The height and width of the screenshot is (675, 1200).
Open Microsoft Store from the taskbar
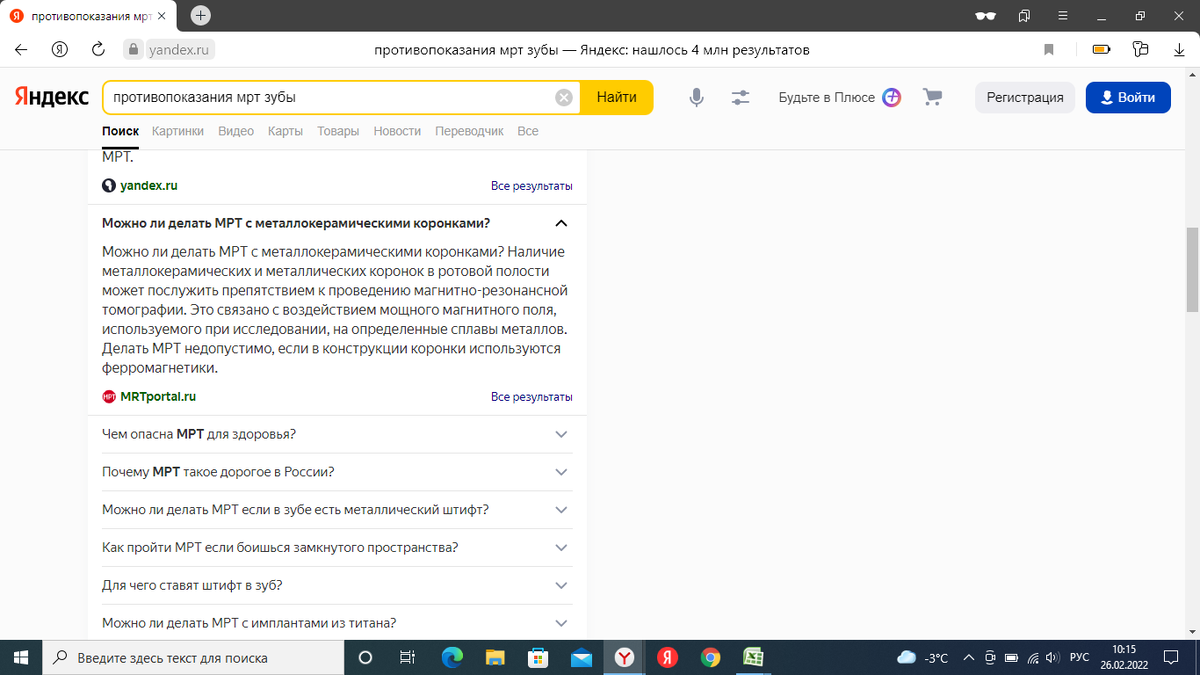[x=538, y=657]
